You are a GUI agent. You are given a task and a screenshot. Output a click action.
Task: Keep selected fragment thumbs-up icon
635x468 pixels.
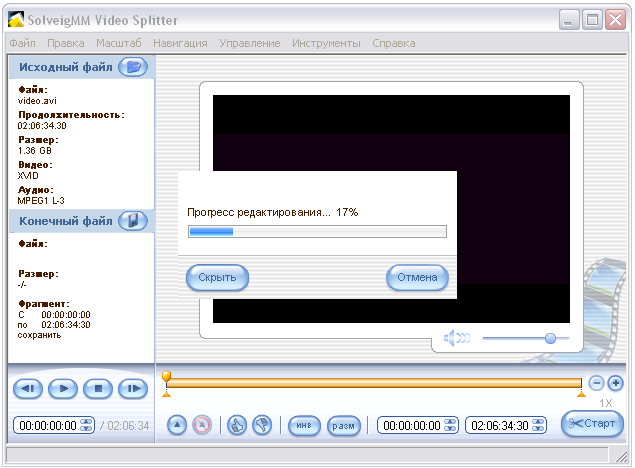[x=237, y=425]
